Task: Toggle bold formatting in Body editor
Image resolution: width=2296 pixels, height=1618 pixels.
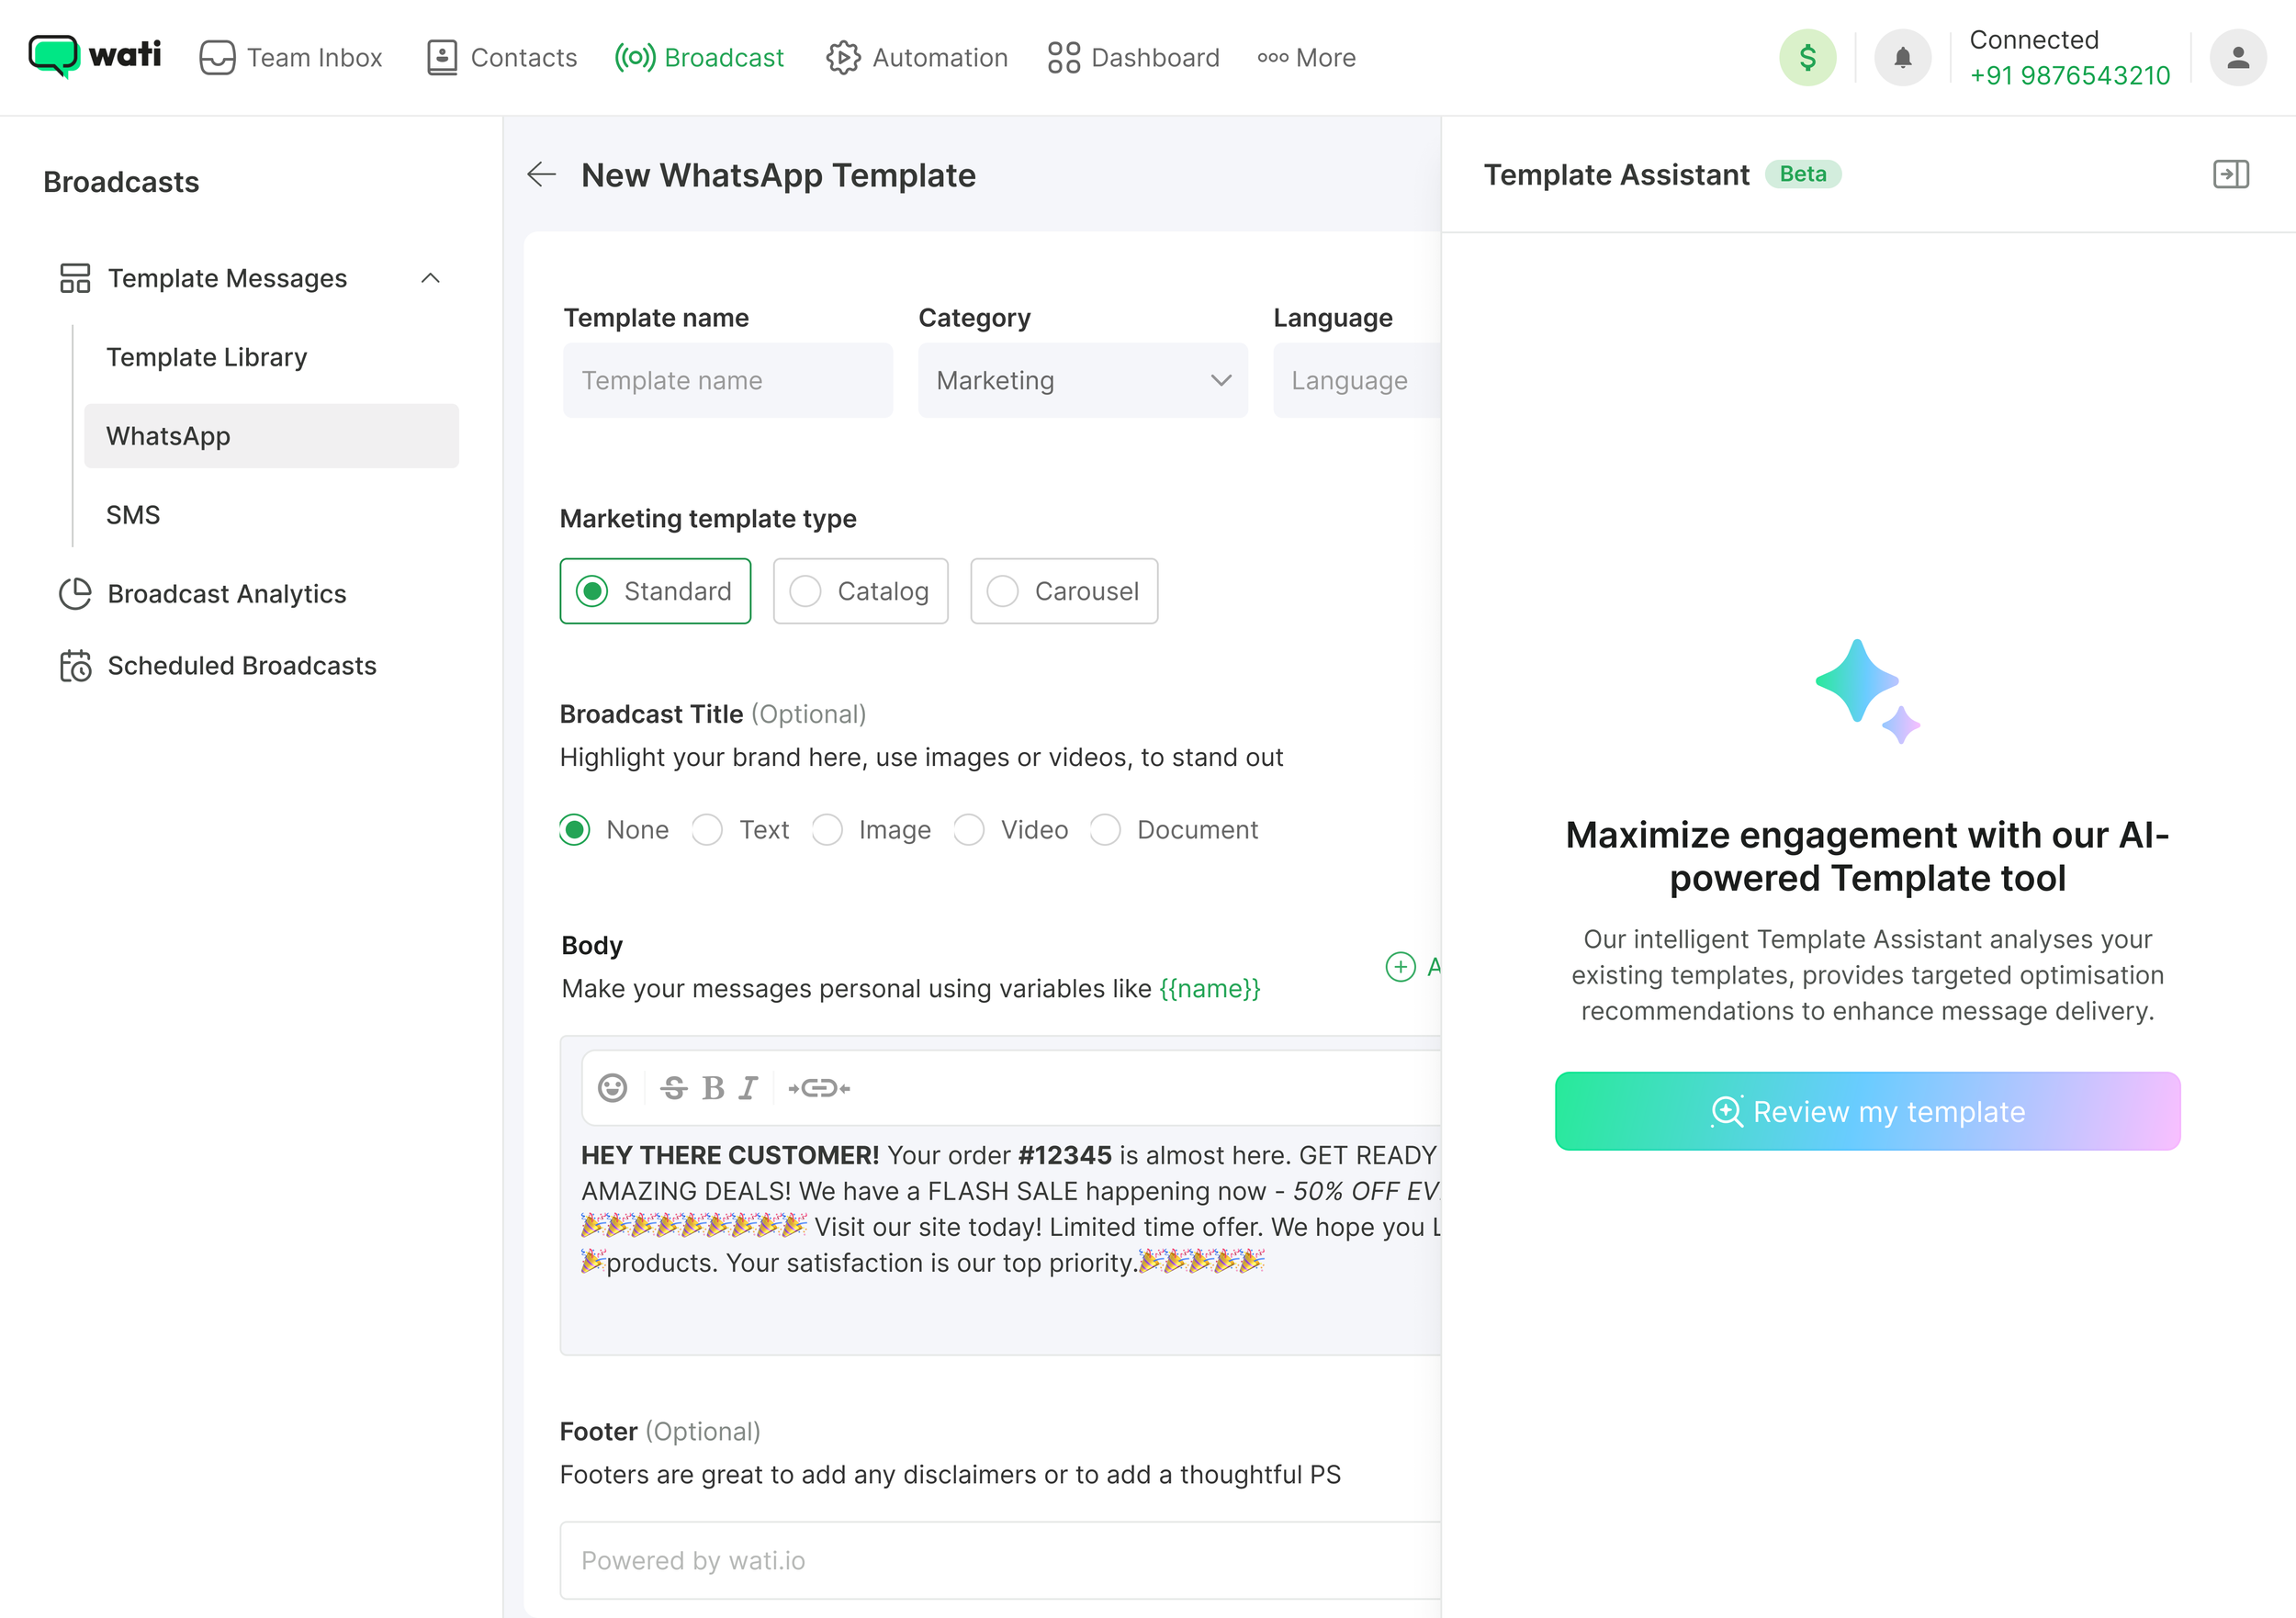Action: tap(712, 1088)
